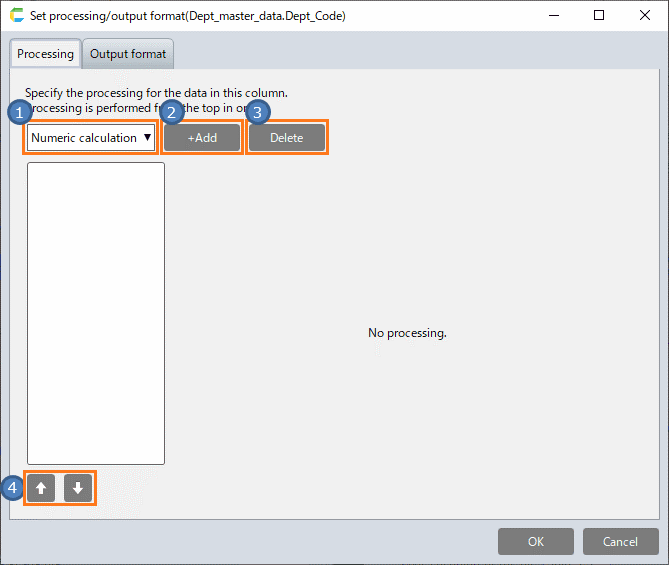669x565 pixels.
Task: Minimize the dialog window
Action: [x=553, y=15]
